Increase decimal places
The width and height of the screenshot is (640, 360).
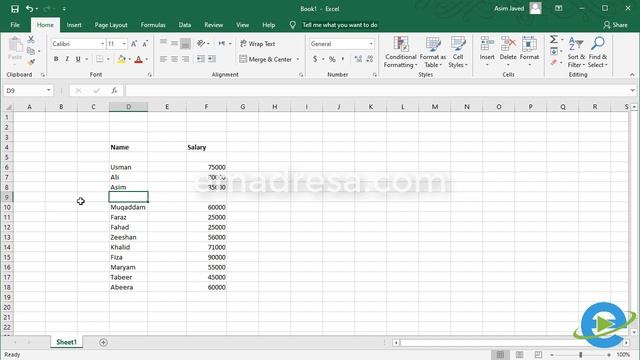point(358,59)
